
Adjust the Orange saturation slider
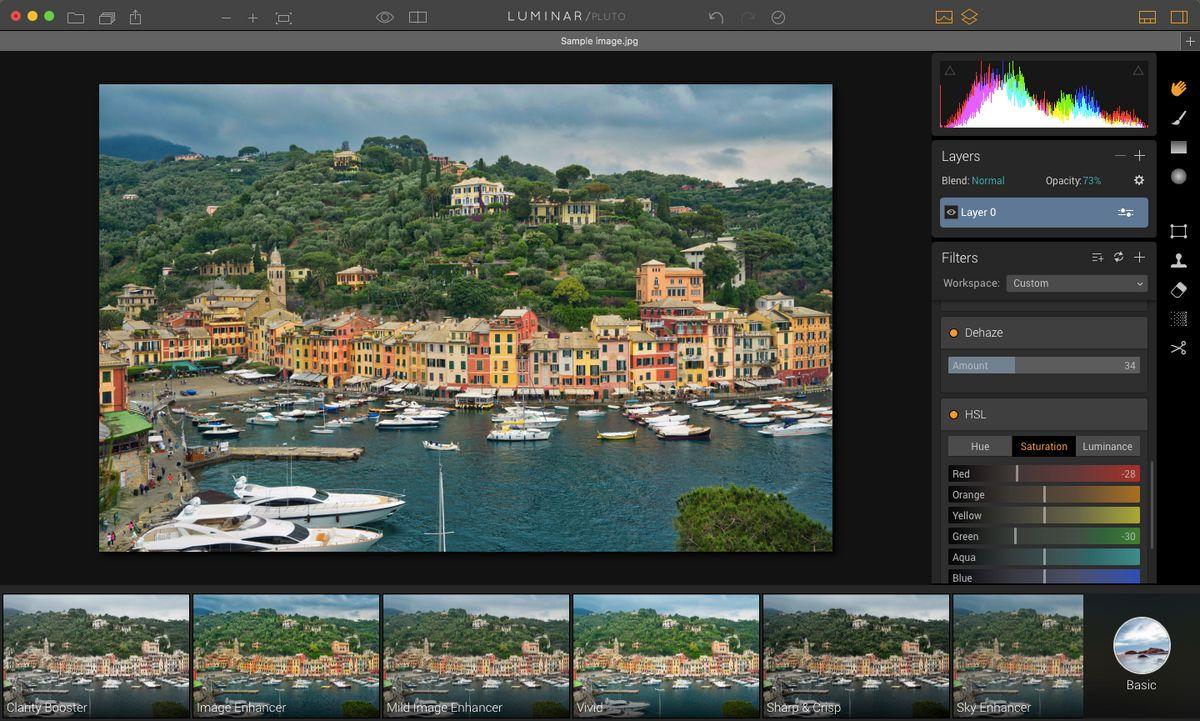point(1044,495)
